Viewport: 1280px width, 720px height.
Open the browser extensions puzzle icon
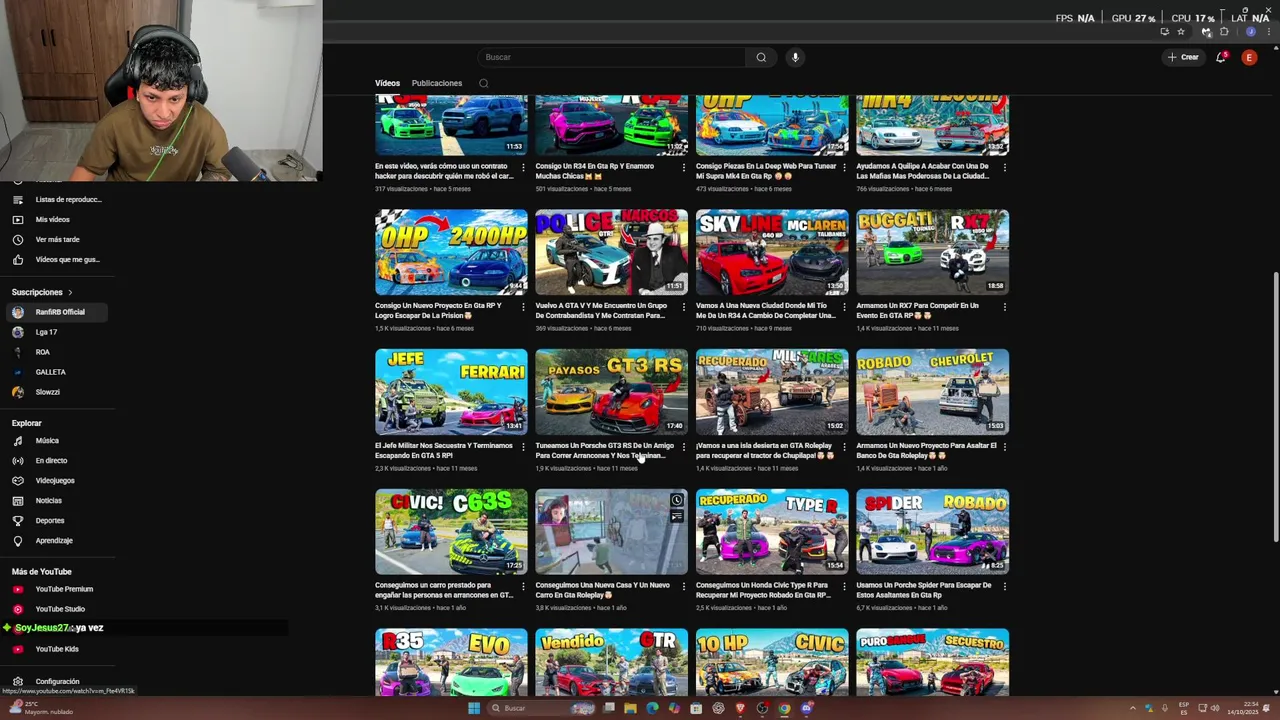(1224, 32)
